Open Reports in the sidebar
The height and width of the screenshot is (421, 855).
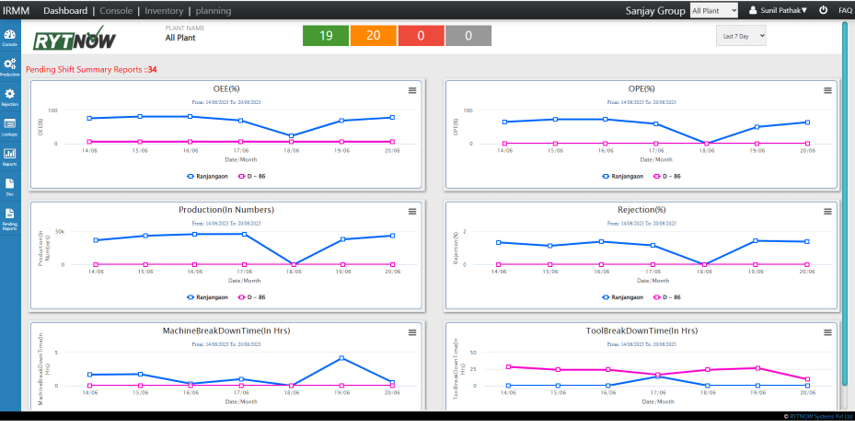(9, 156)
